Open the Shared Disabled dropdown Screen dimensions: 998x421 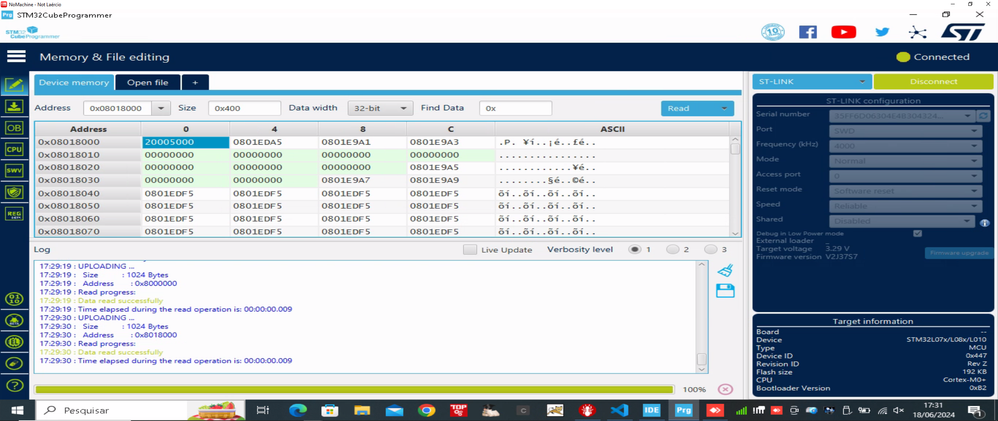click(902, 220)
